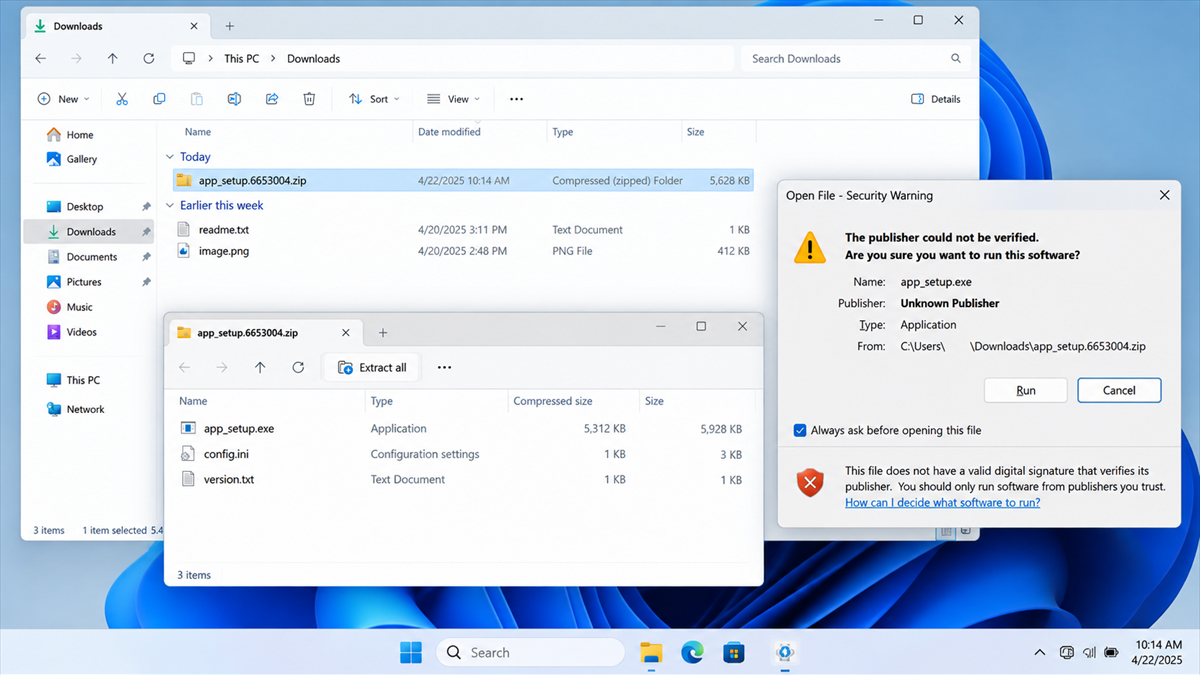Refresh the Downloads window
Image resolution: width=1200 pixels, height=675 pixels.
(149, 59)
